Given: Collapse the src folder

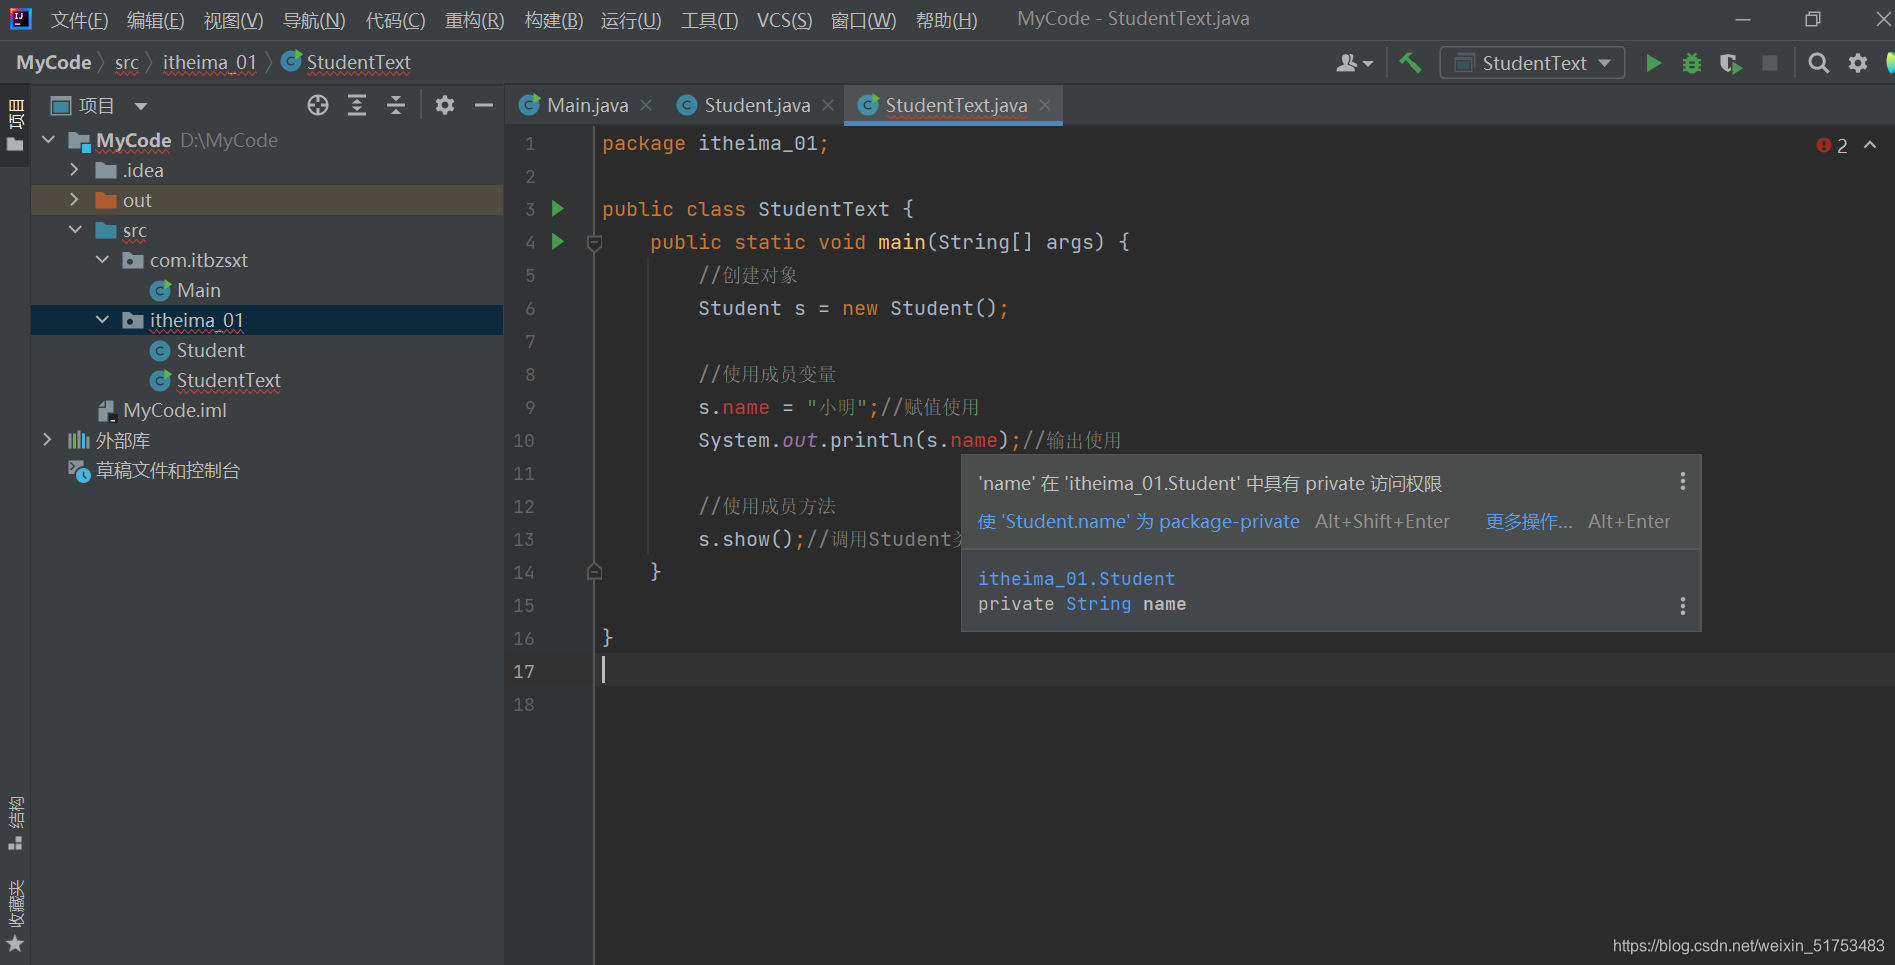Looking at the screenshot, I should coord(75,230).
